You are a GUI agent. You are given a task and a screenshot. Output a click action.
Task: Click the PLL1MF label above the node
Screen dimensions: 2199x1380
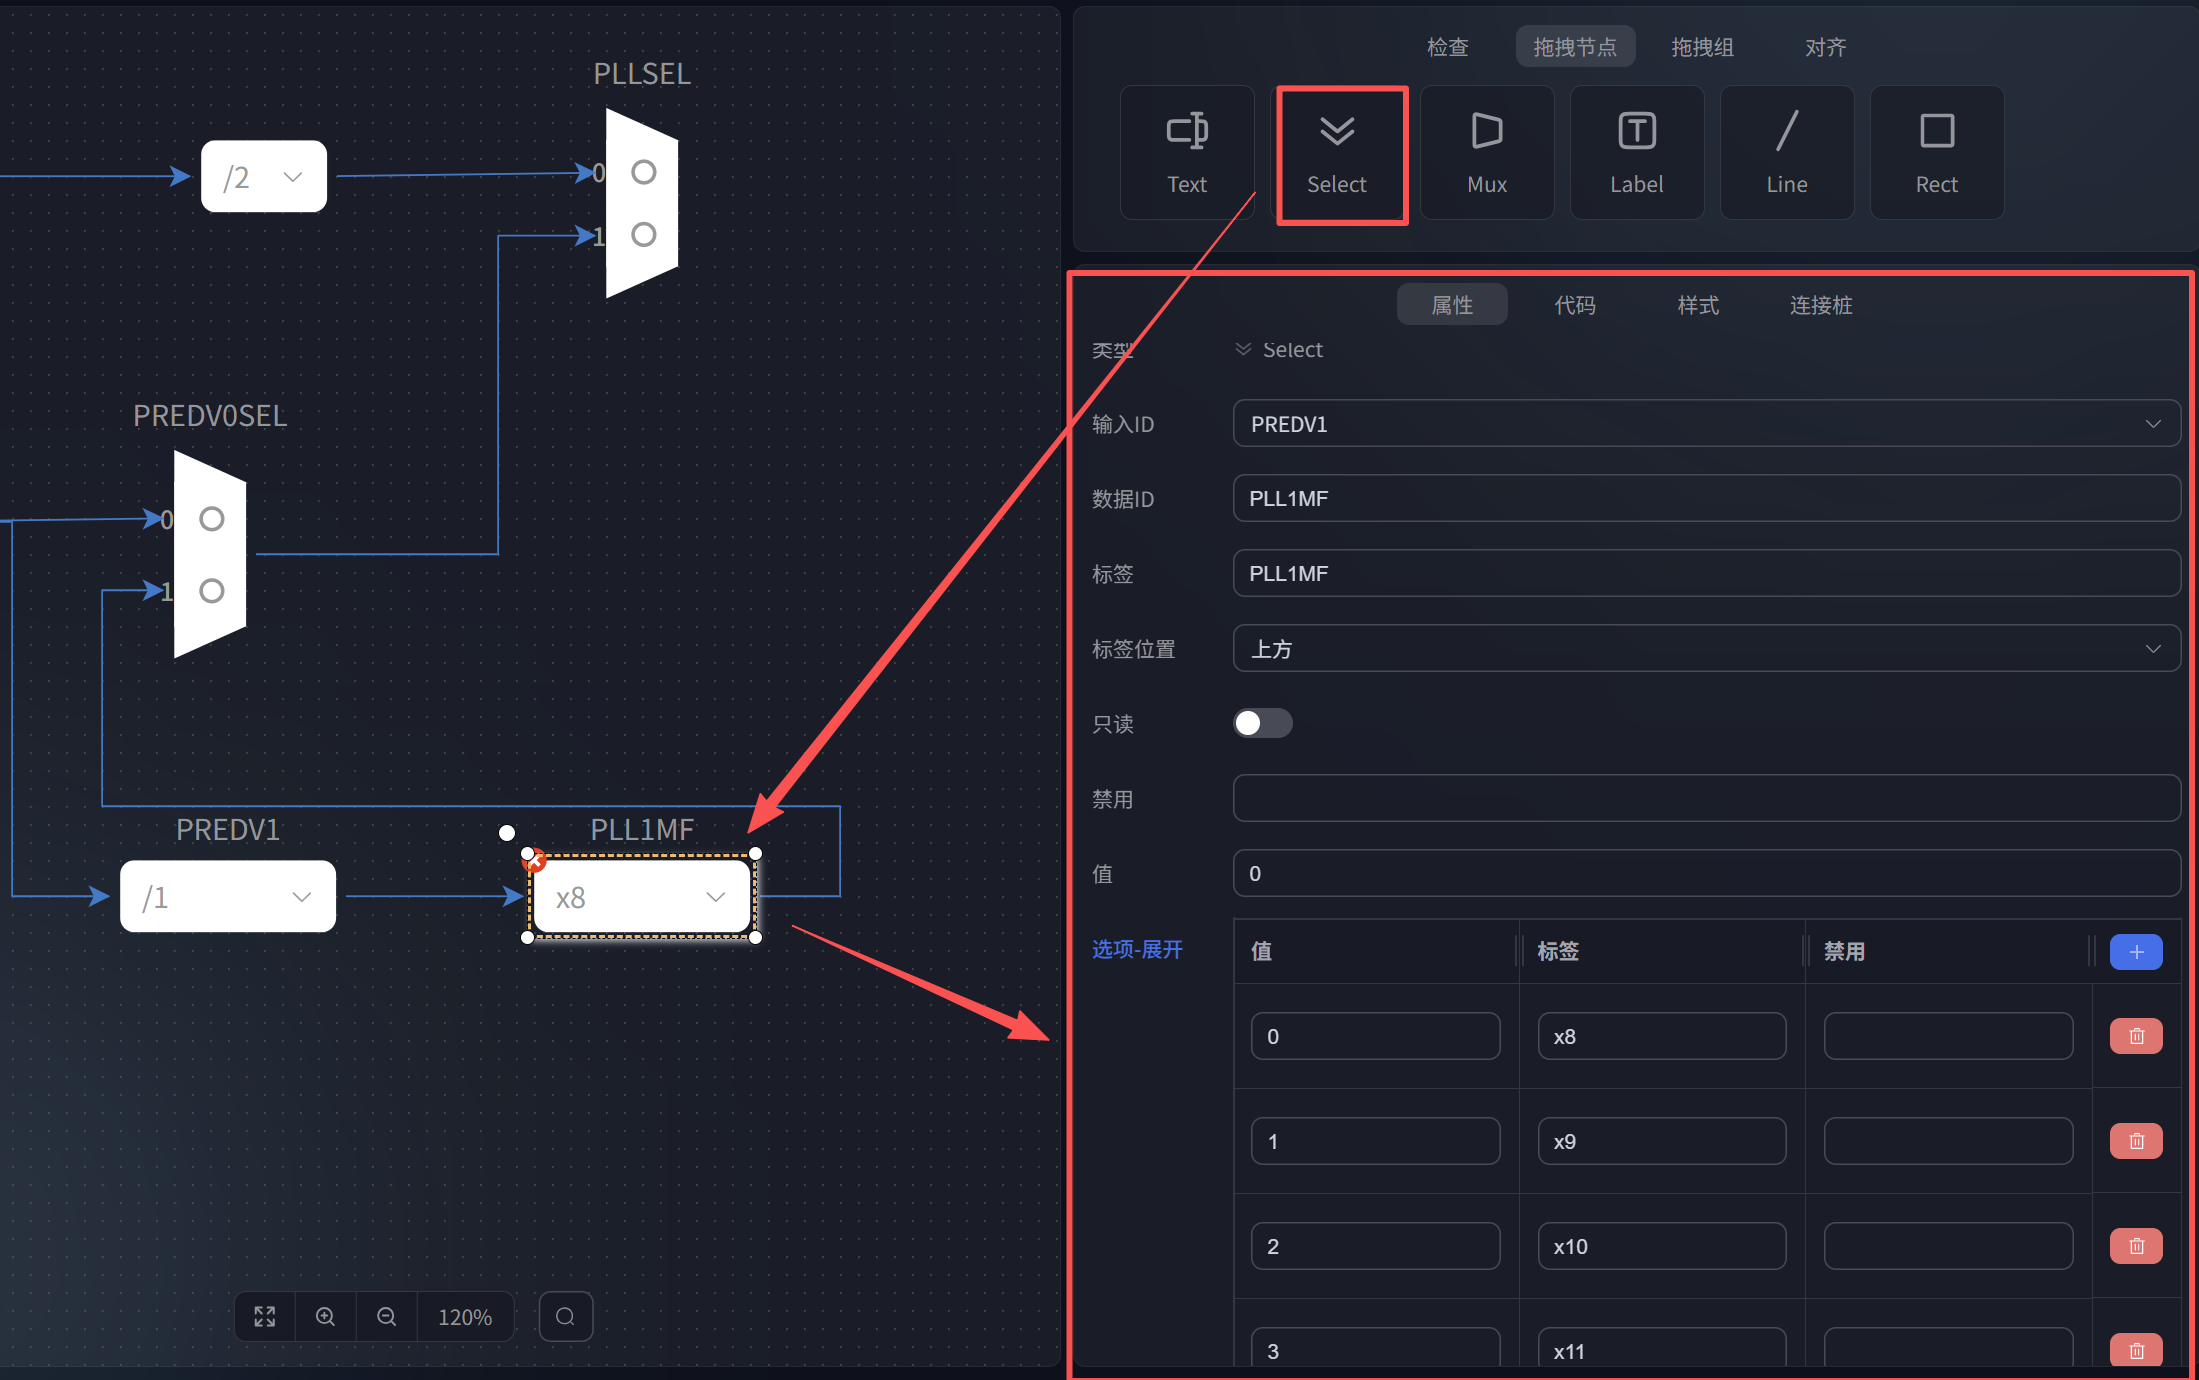[x=642, y=830]
